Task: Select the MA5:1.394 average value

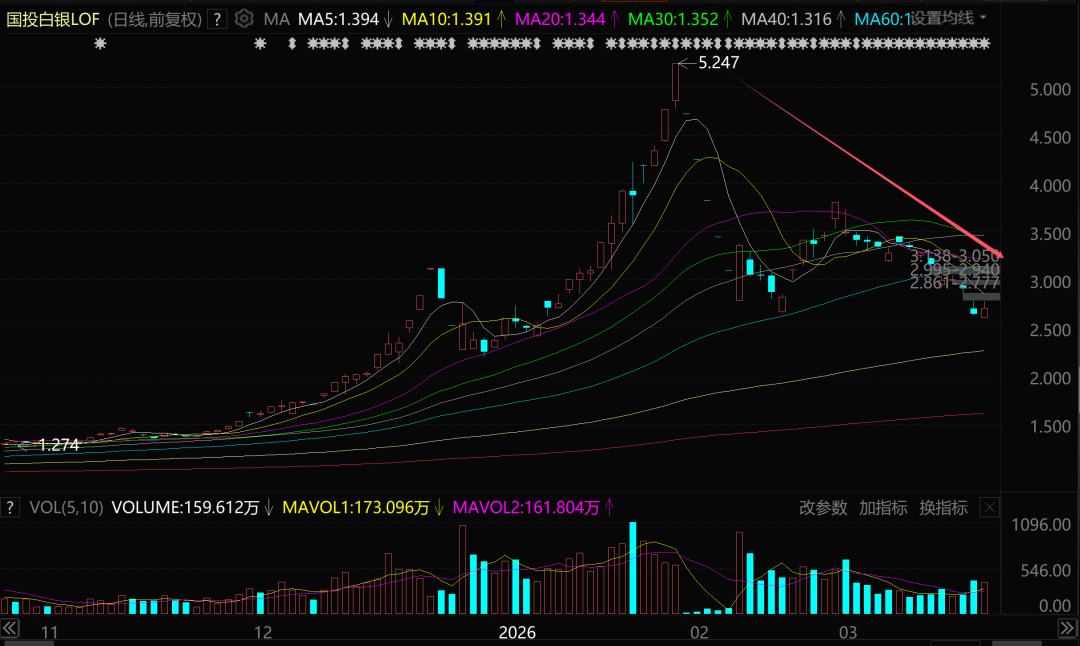Action: pyautogui.click(x=338, y=19)
